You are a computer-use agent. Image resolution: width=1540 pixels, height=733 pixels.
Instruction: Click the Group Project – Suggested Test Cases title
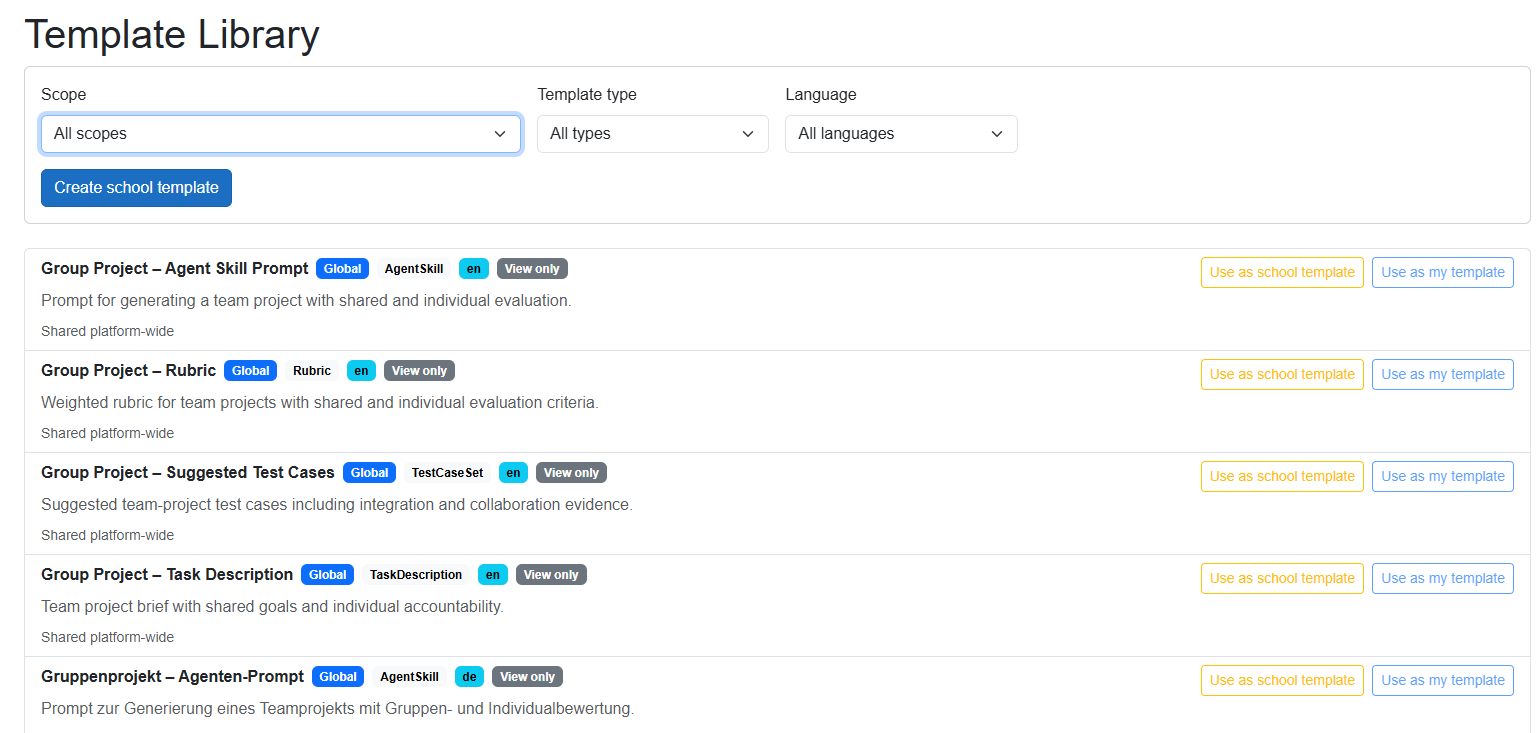click(188, 472)
